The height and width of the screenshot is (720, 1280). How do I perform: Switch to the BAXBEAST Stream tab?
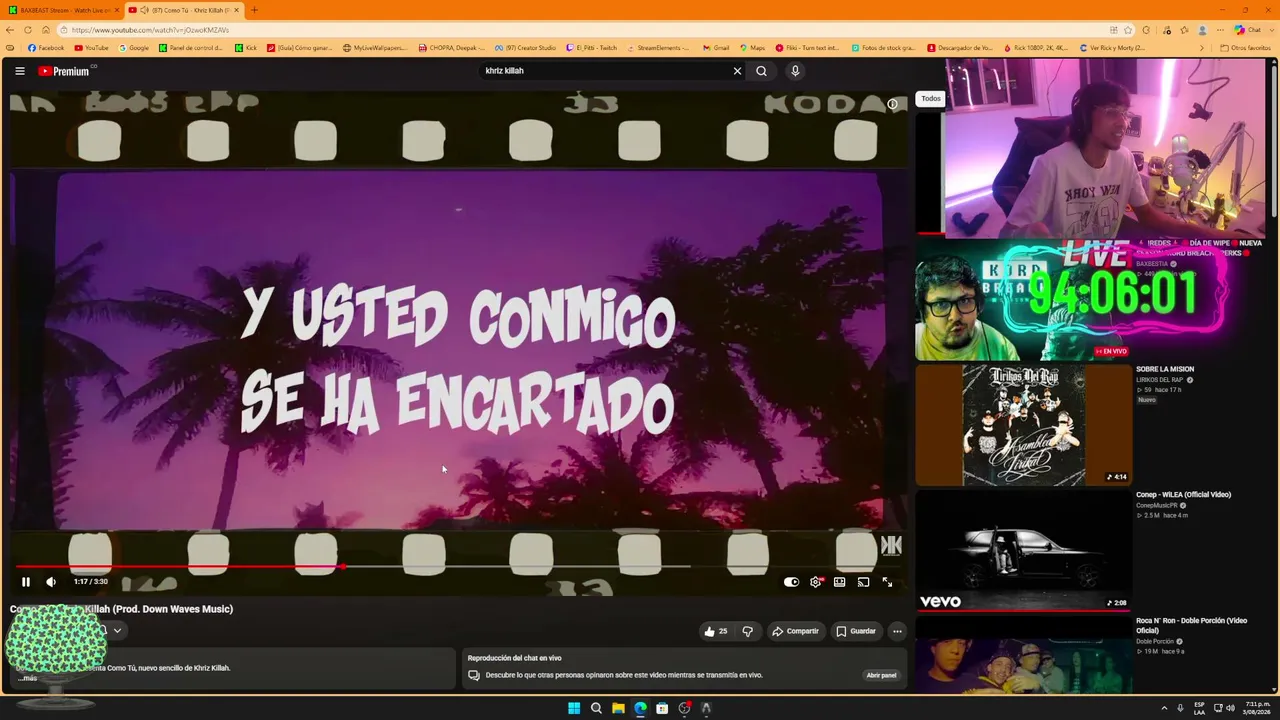62,10
